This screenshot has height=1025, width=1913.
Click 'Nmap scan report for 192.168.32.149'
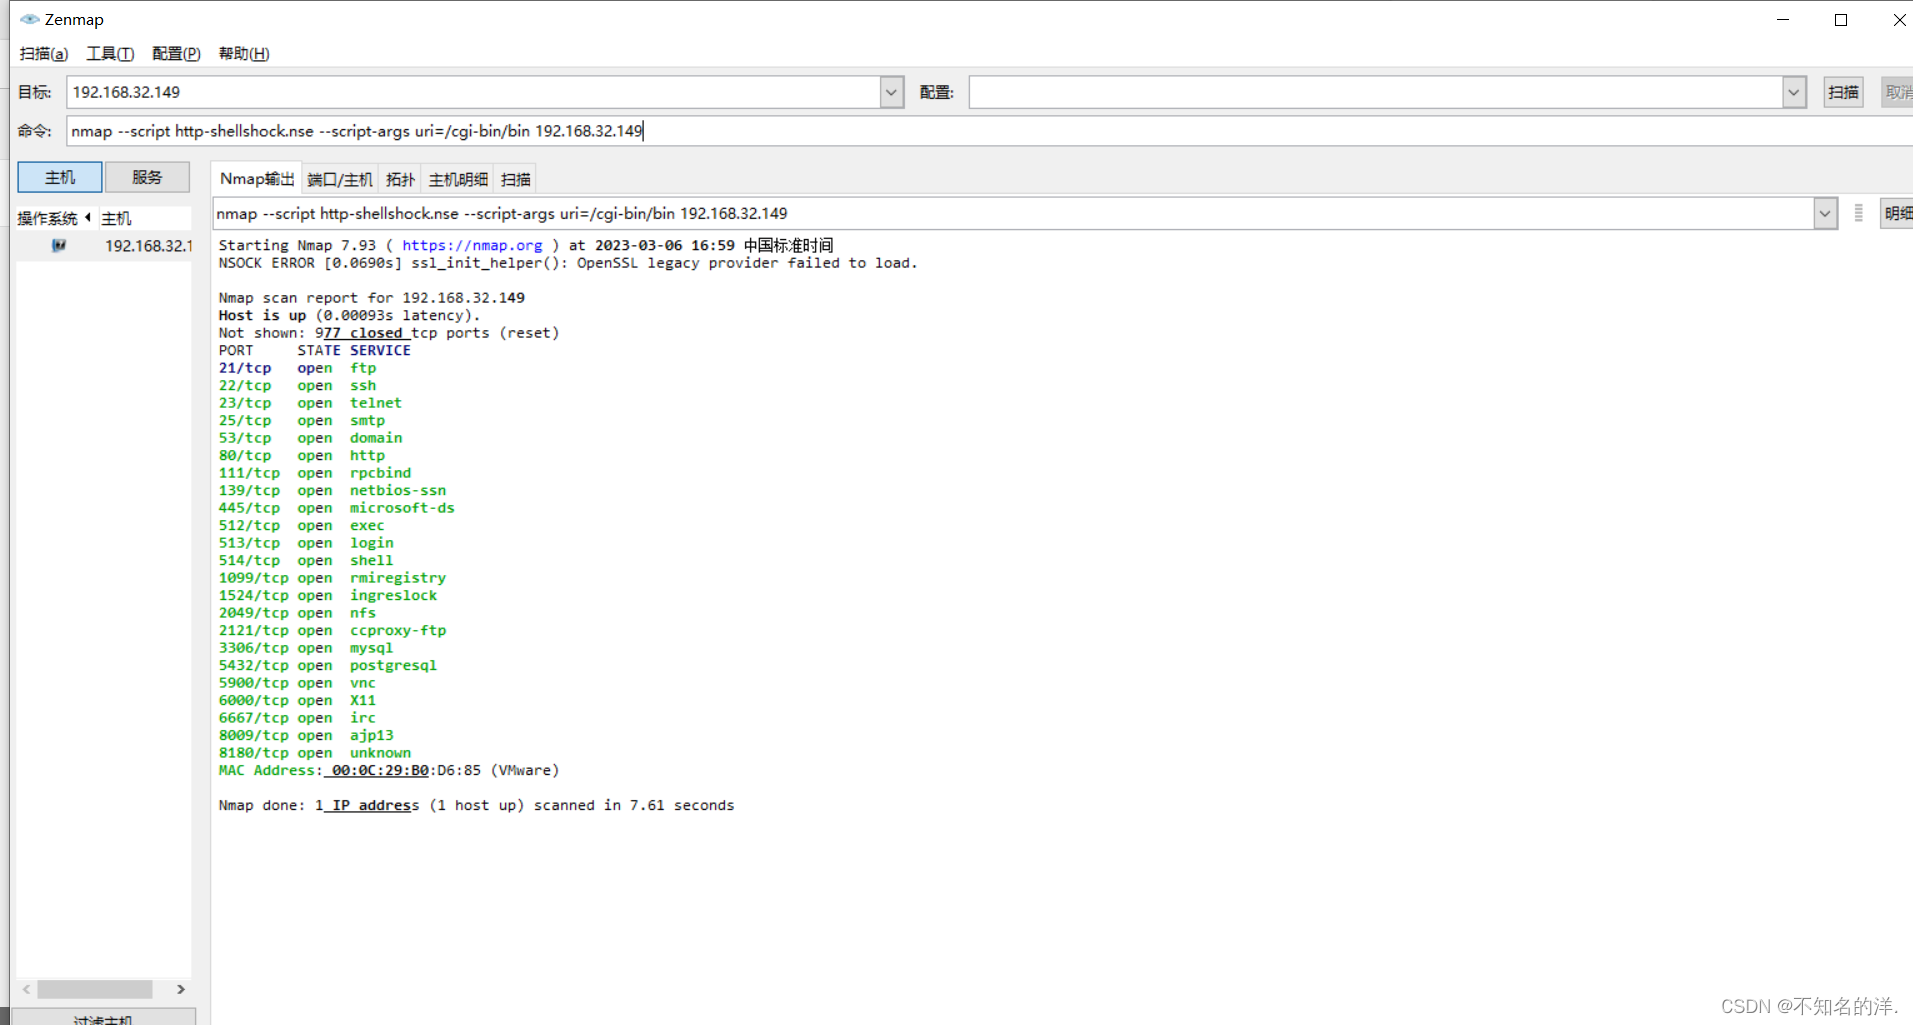pos(372,298)
